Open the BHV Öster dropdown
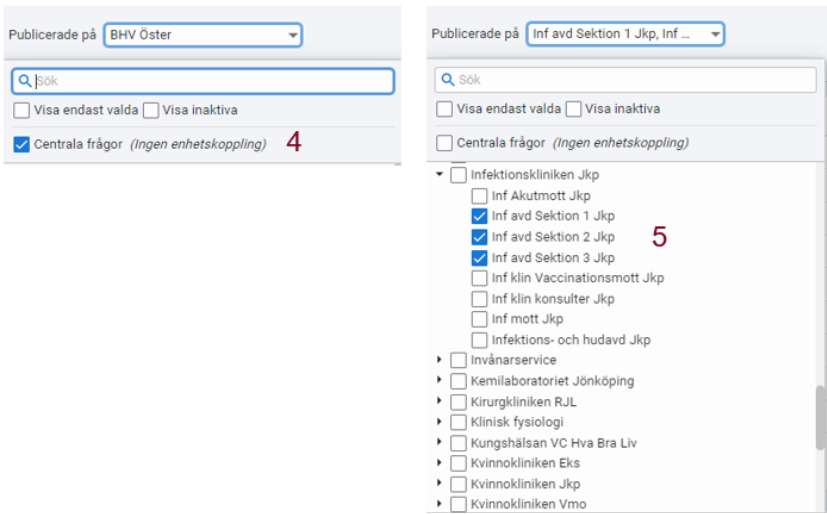Image resolution: width=827 pixels, height=514 pixels. 203,35
